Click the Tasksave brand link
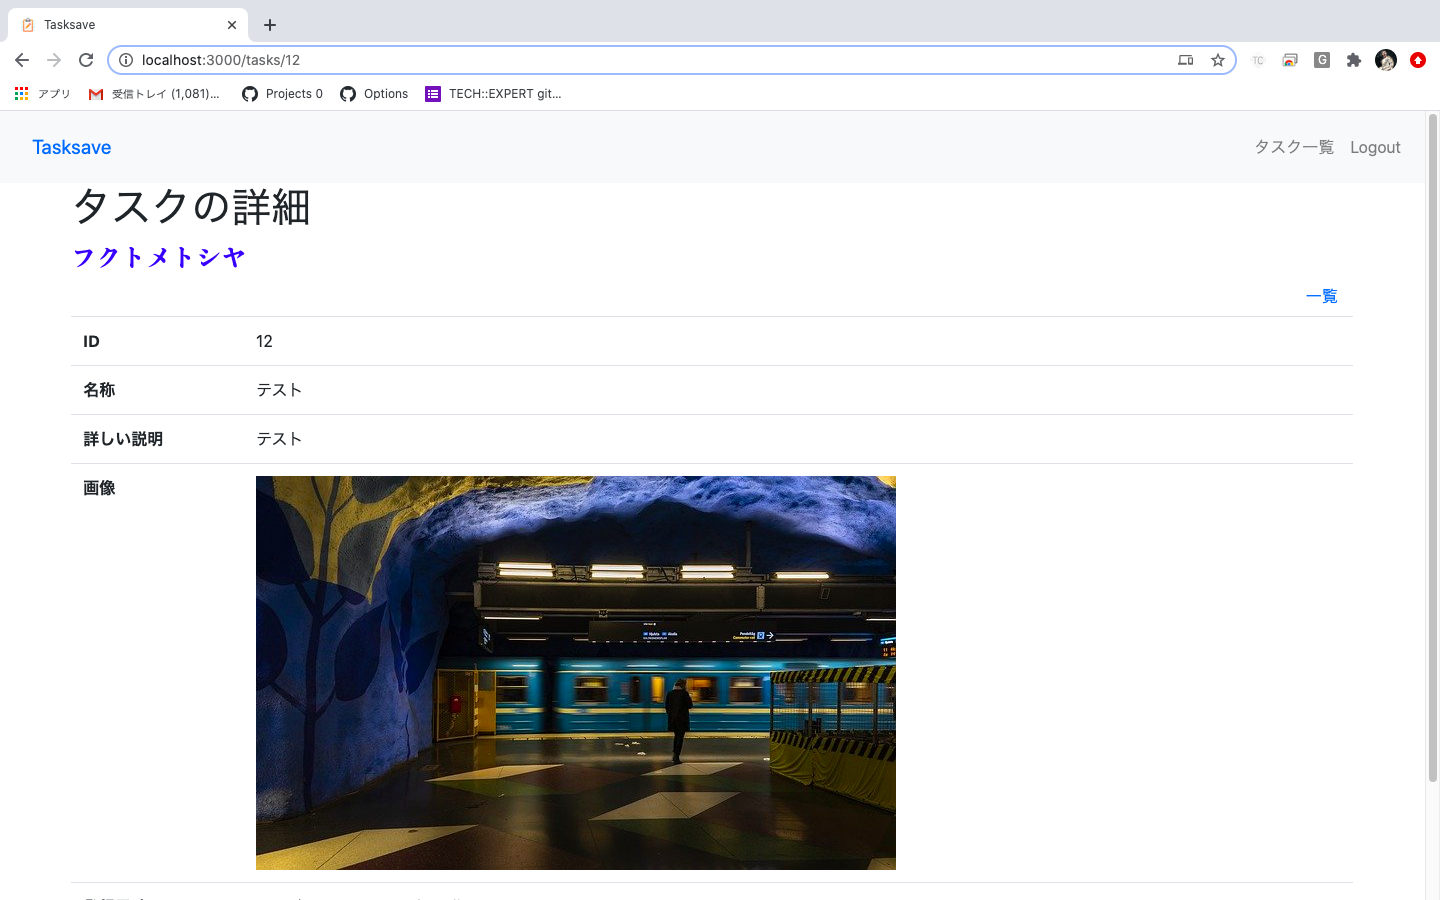The image size is (1440, 900). (x=72, y=147)
